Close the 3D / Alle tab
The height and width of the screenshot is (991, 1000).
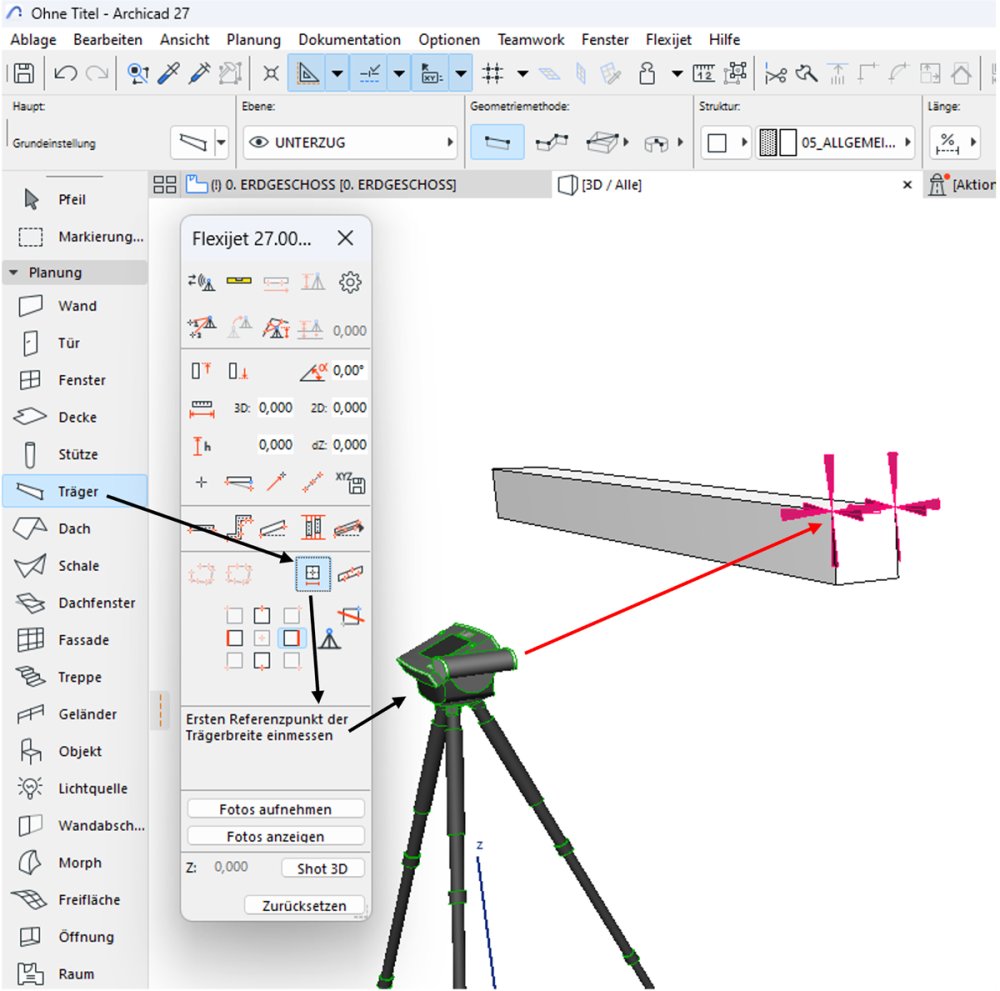[x=908, y=185]
